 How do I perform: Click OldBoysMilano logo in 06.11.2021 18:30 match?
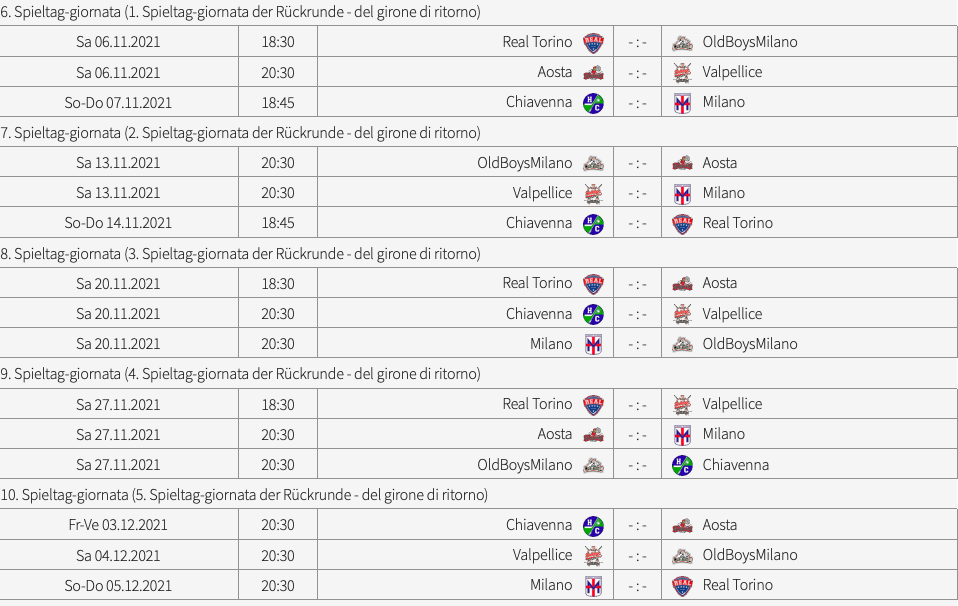[x=682, y=42]
